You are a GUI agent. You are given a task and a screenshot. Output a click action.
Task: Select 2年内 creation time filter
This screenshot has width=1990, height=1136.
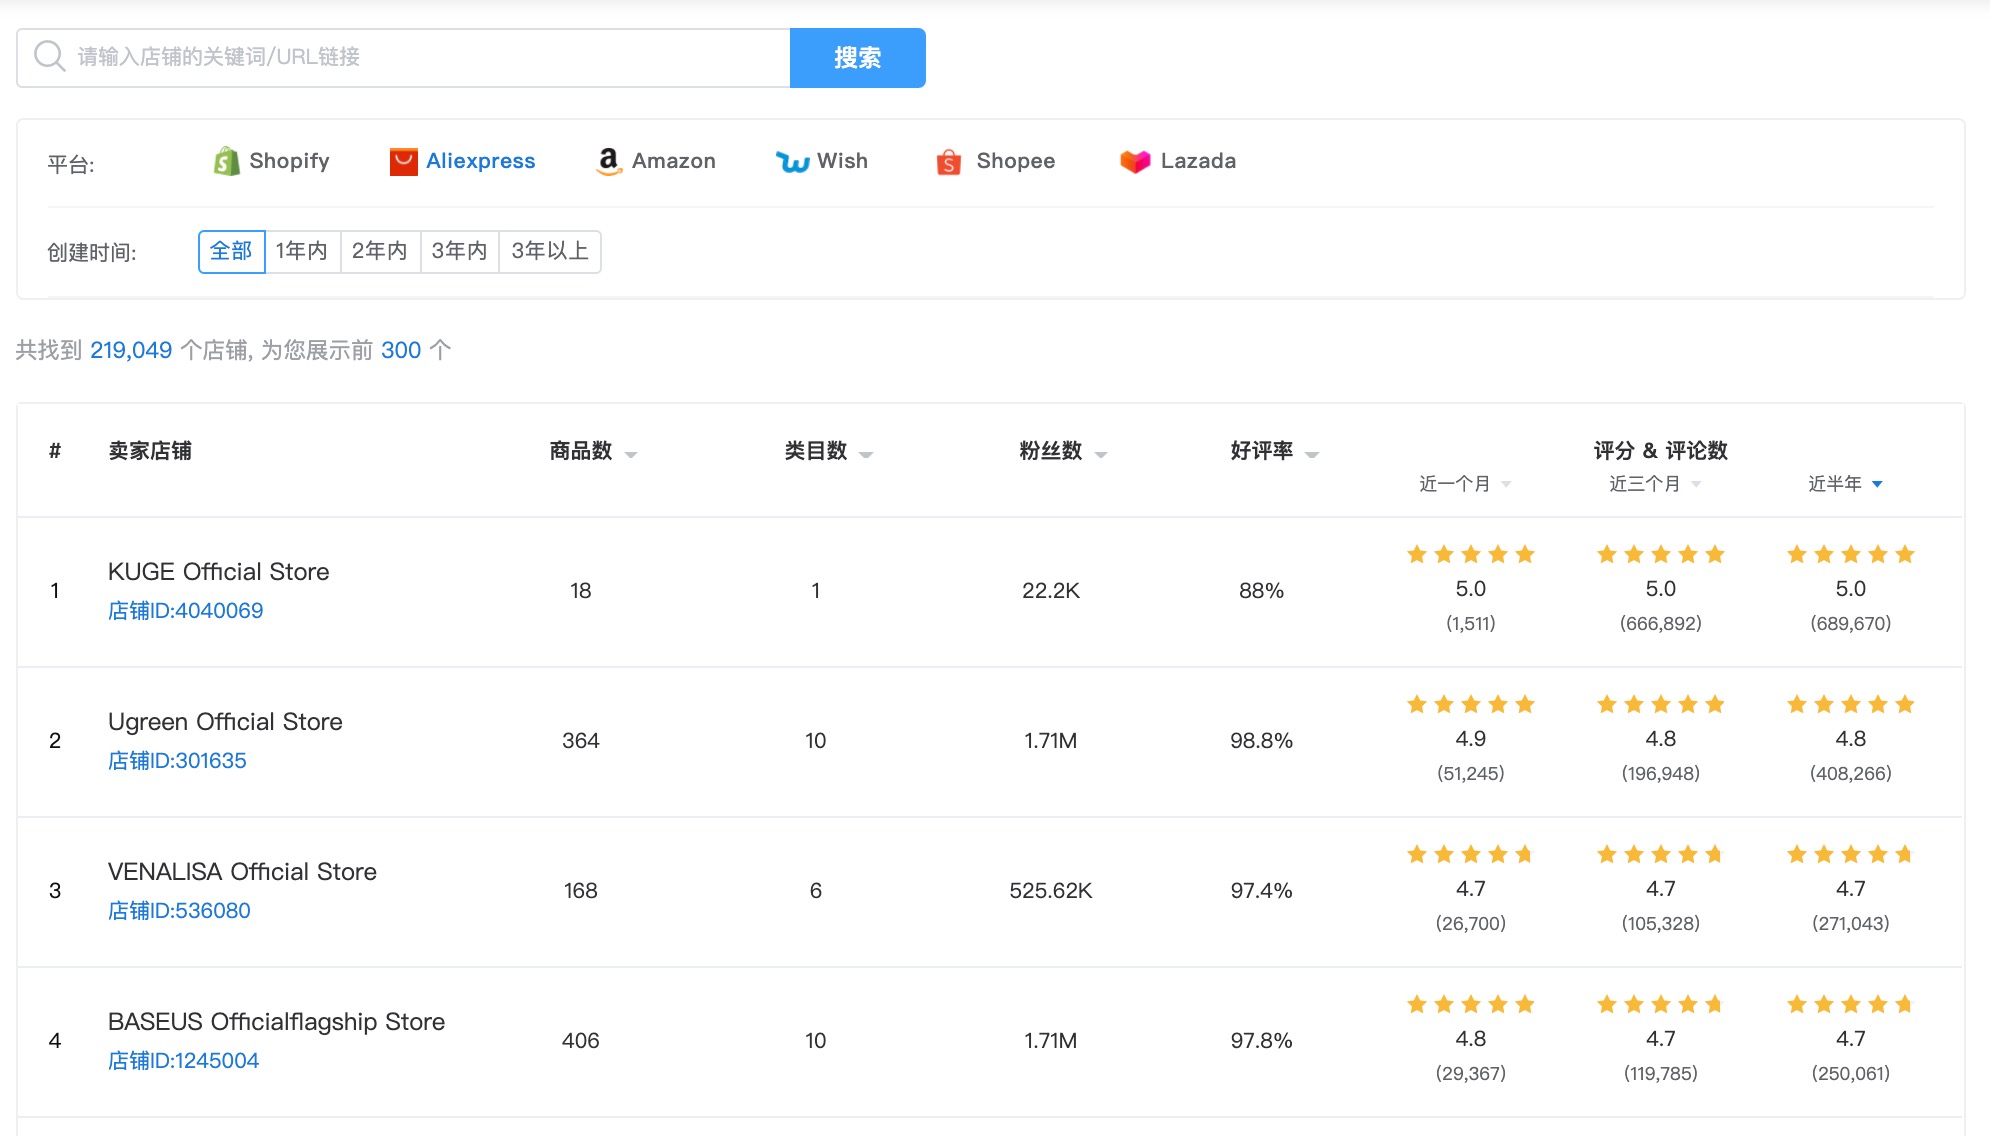380,251
